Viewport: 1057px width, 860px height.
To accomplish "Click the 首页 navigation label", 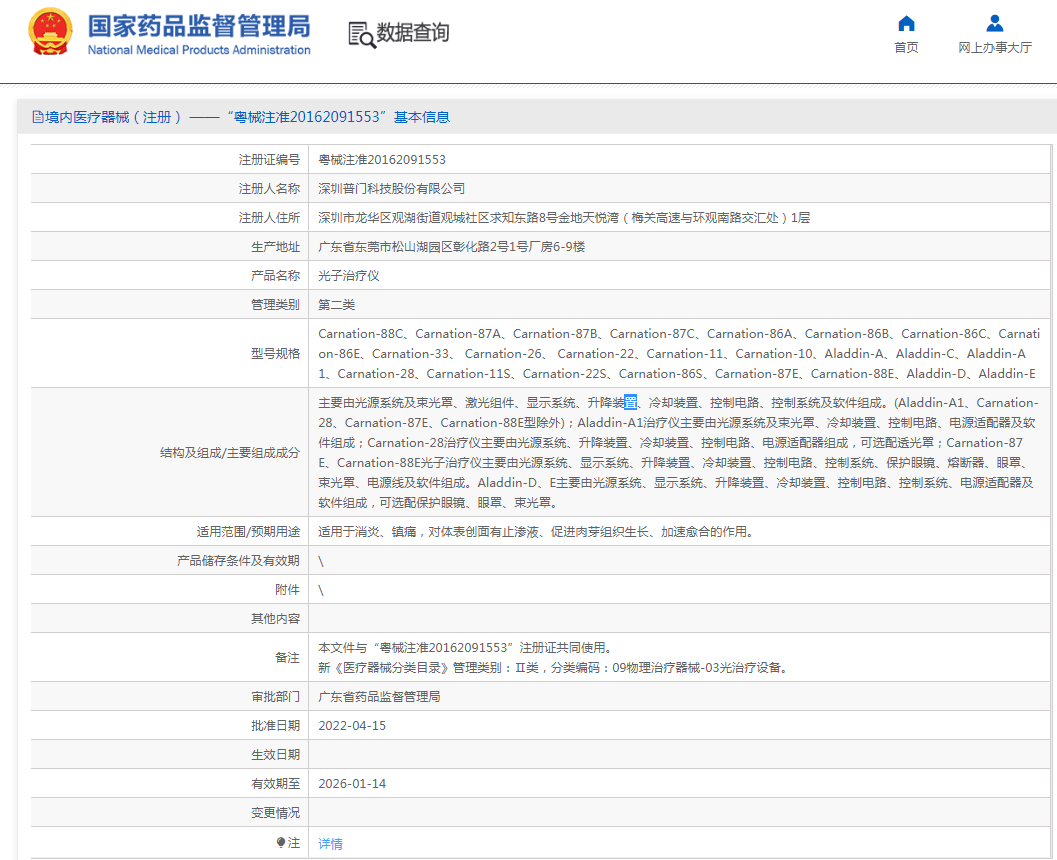I will pyautogui.click(x=906, y=48).
